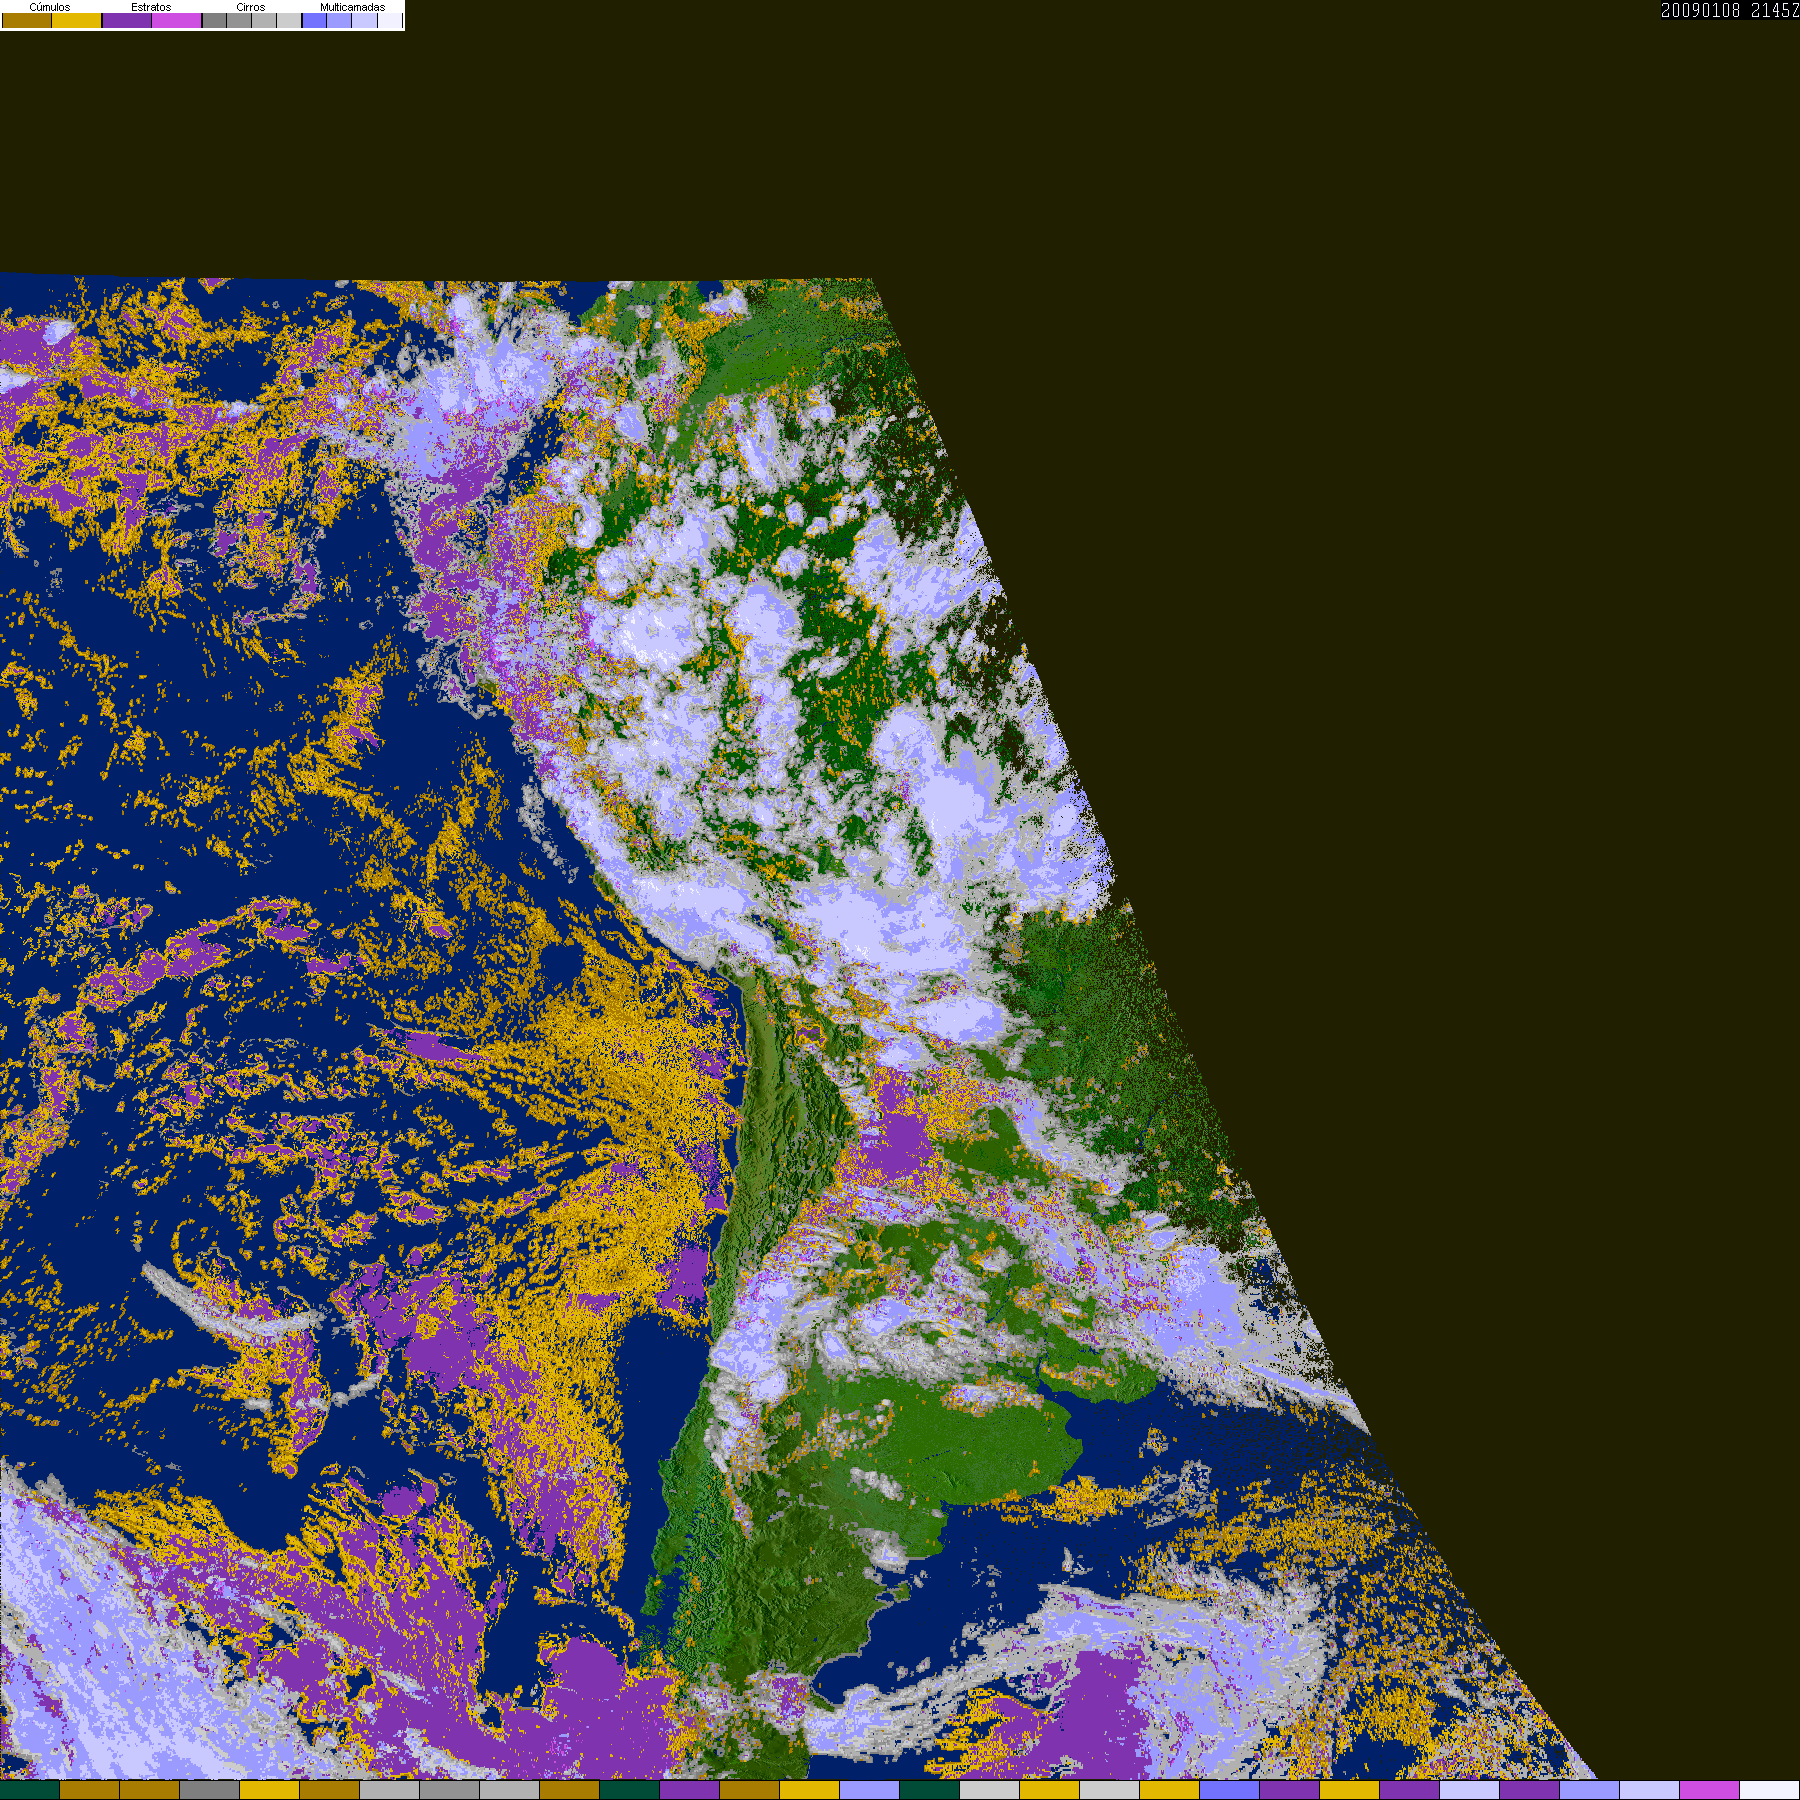
Task: Choose the second-lightest gray Cirros legend swatch
Action: [264, 20]
